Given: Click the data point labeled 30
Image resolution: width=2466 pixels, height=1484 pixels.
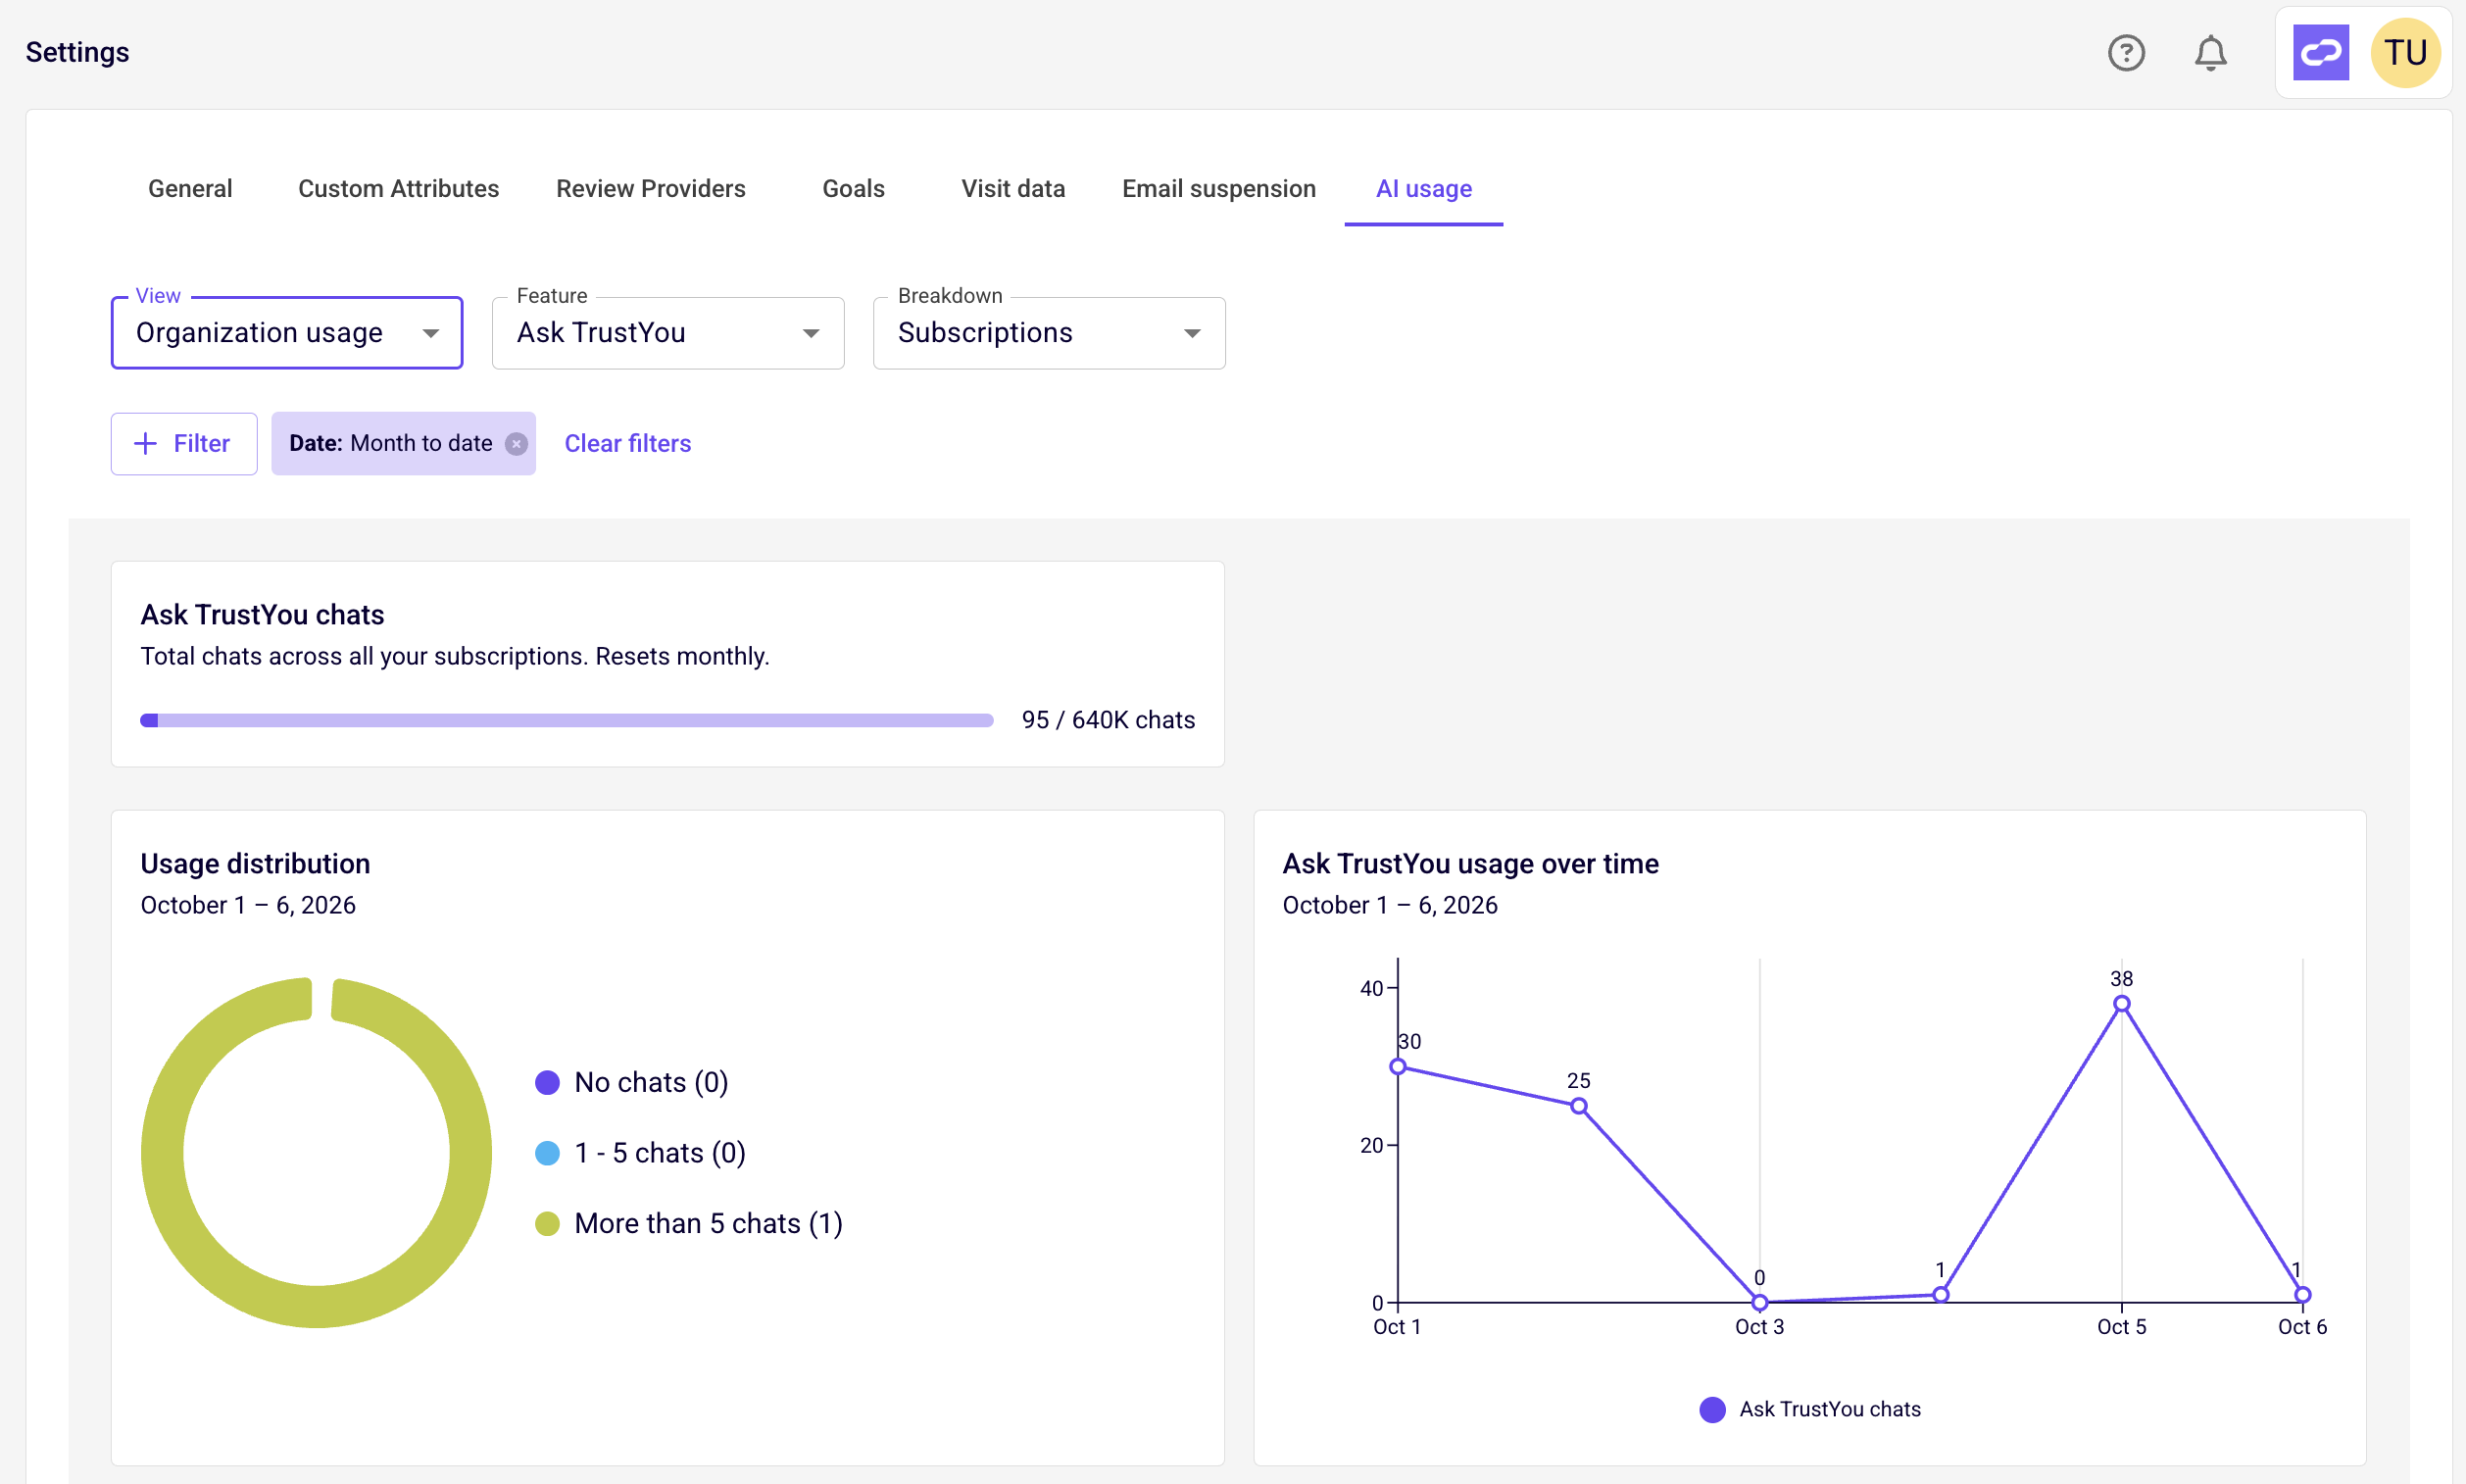Looking at the screenshot, I should coord(1398,1067).
